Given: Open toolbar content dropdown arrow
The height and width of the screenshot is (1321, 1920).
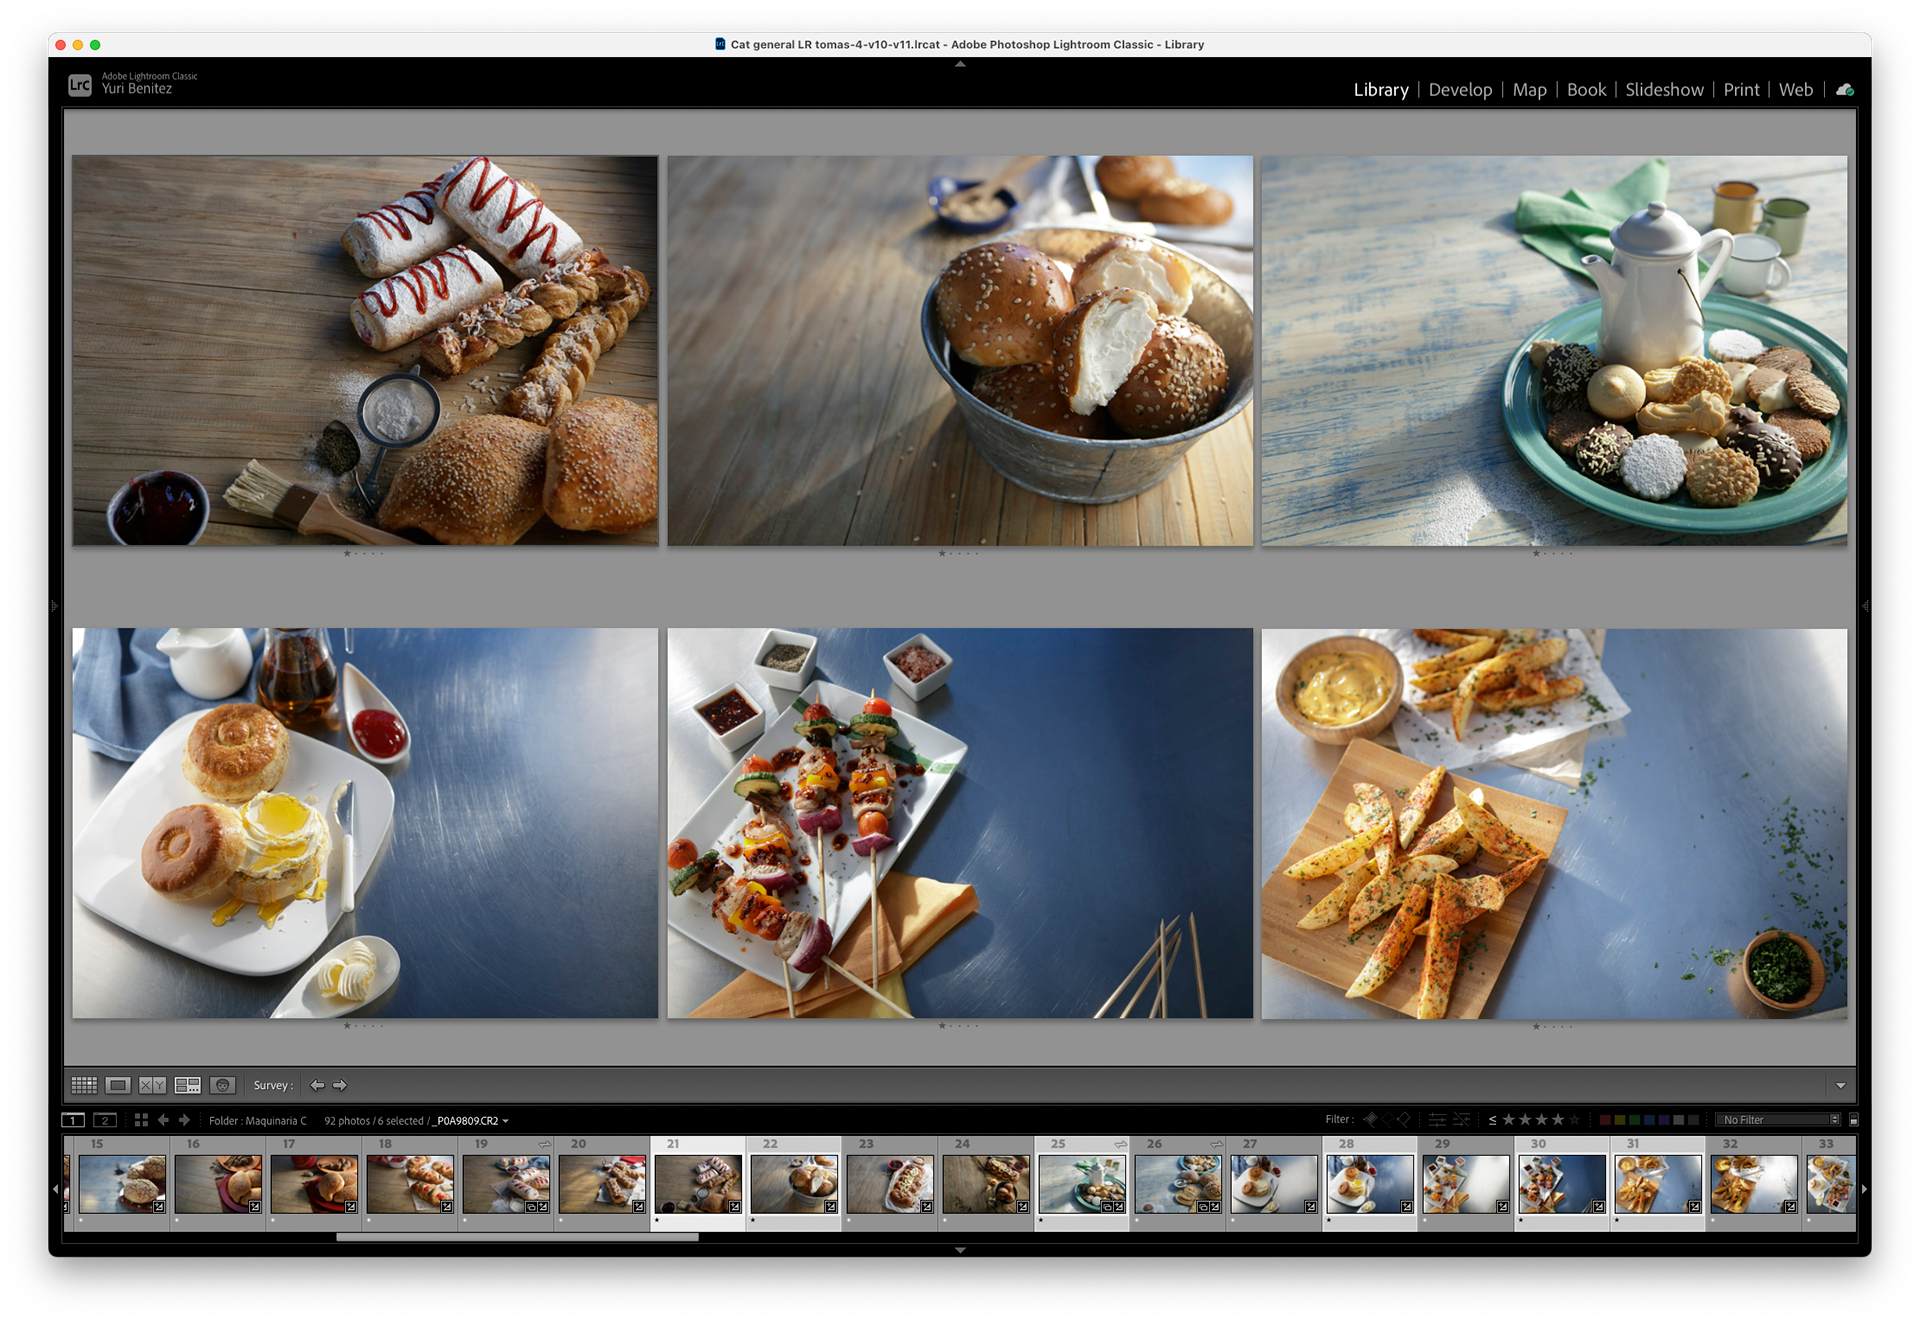Looking at the screenshot, I should [x=1840, y=1085].
